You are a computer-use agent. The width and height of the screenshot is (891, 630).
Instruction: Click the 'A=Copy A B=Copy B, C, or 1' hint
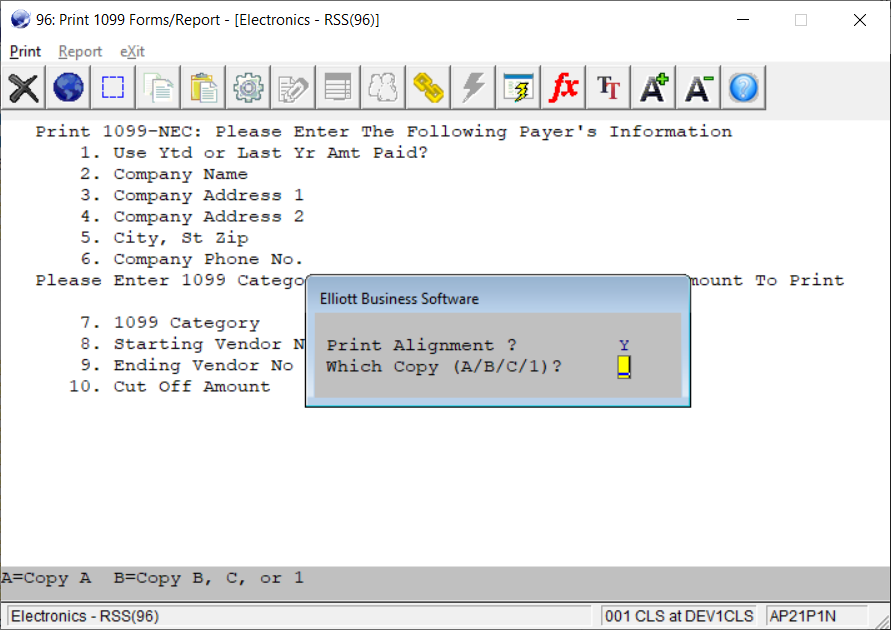[x=152, y=578]
